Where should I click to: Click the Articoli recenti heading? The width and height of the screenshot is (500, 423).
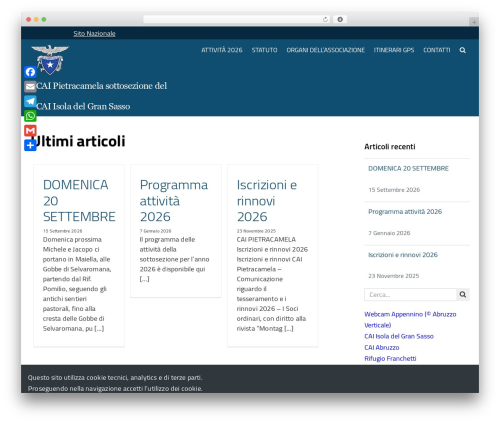click(x=390, y=147)
